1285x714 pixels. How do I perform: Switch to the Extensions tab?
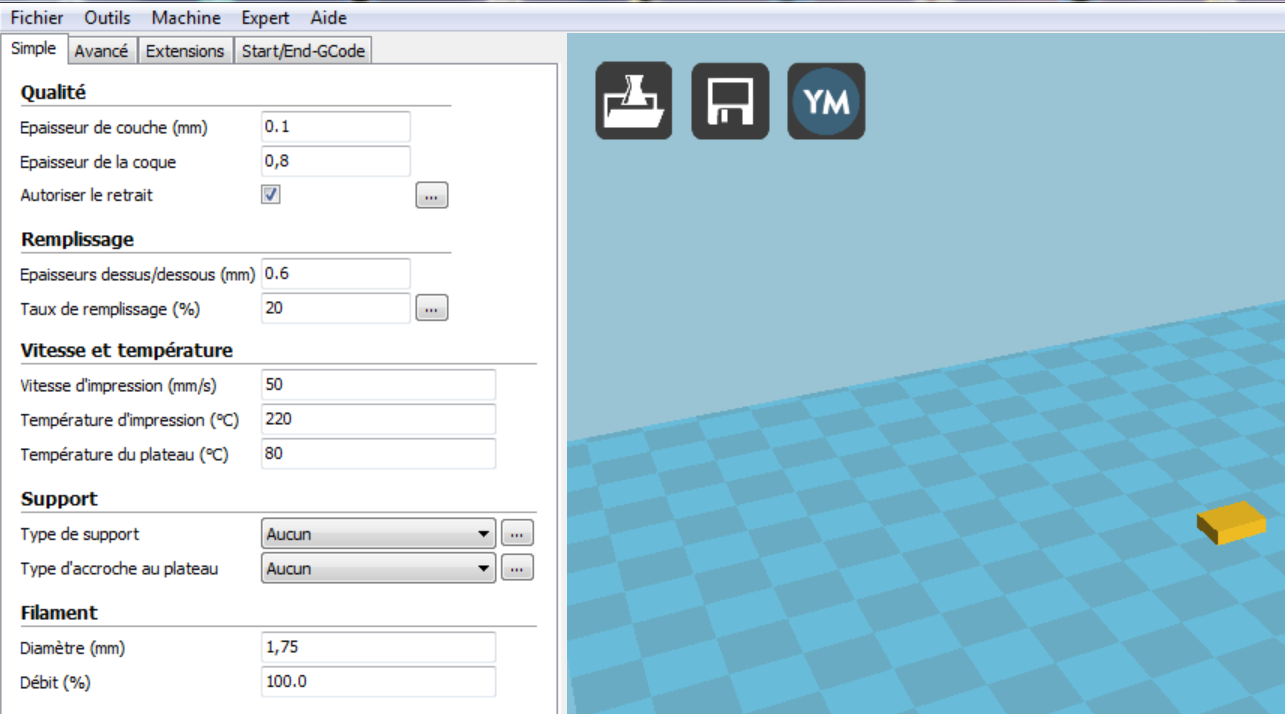[185, 51]
